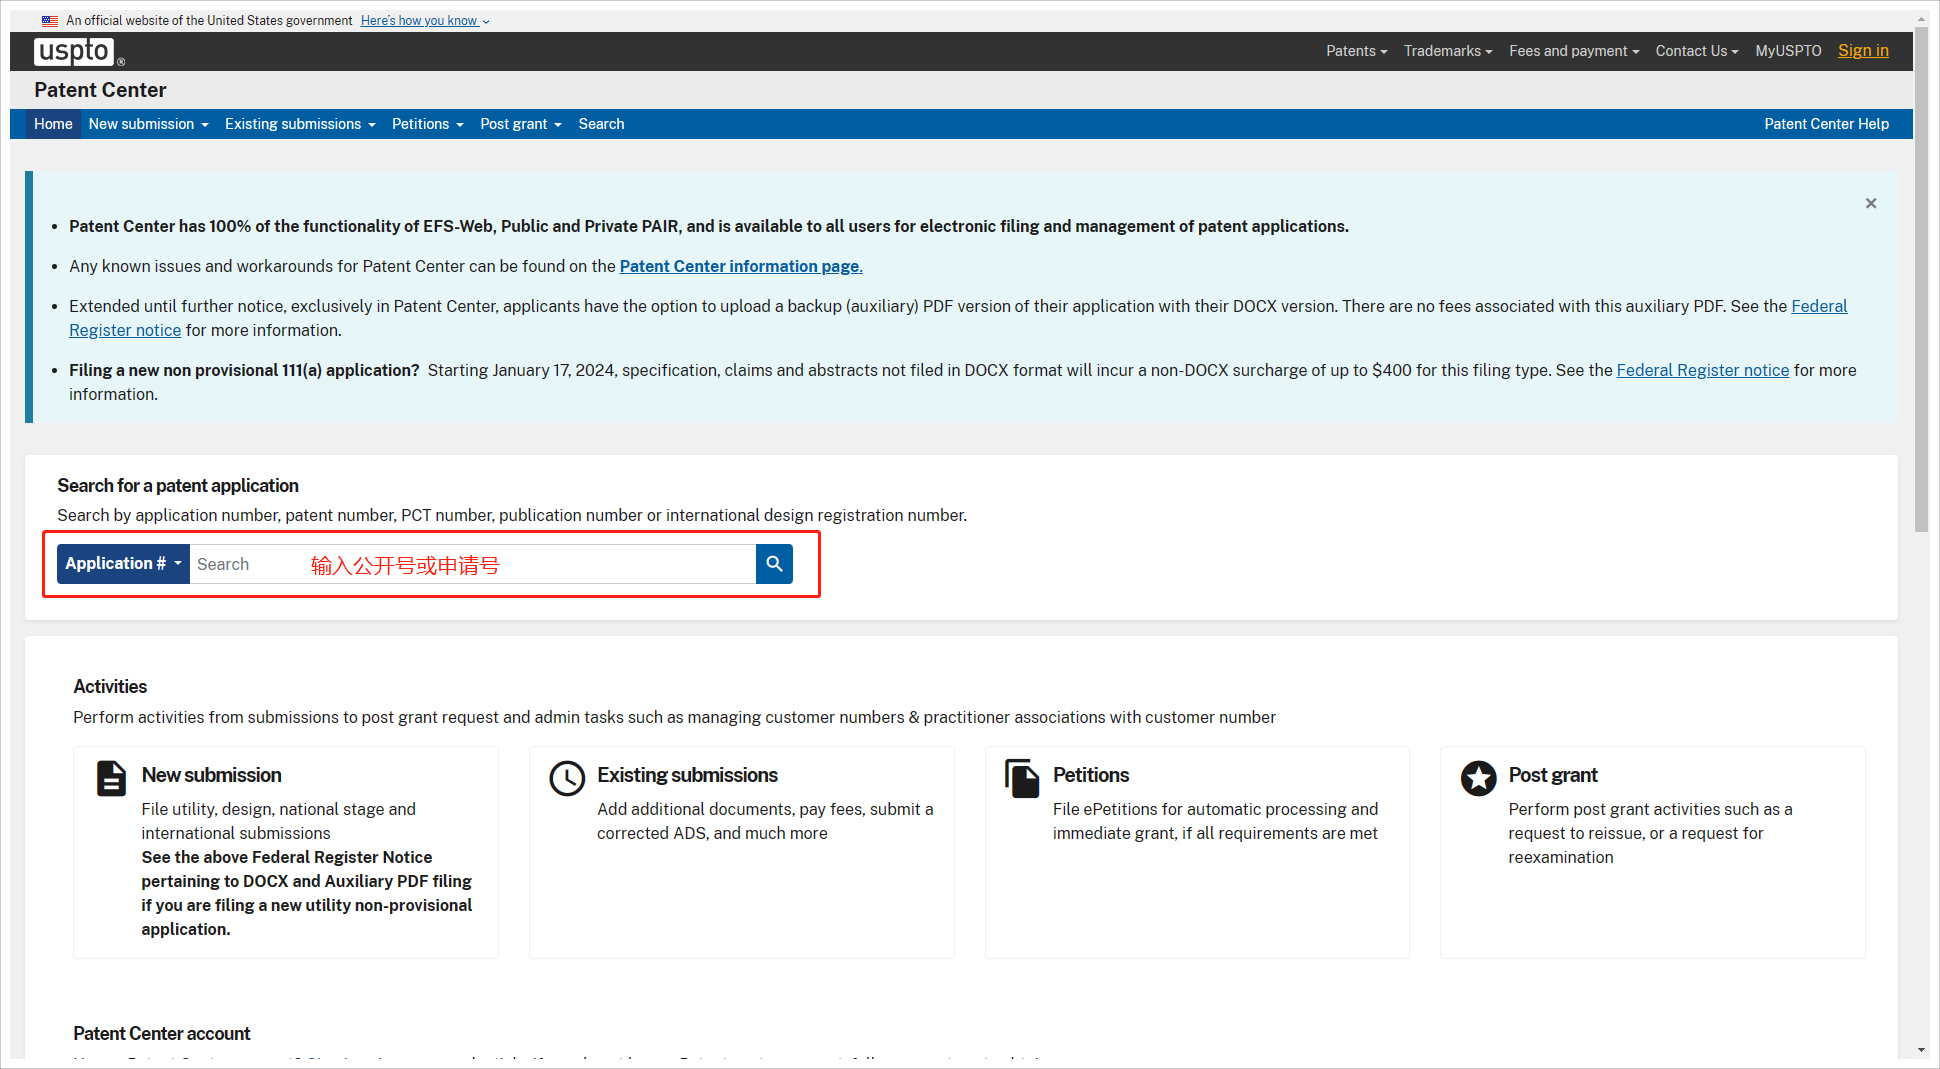Click into the patent Search input field
Image resolution: width=1940 pixels, height=1069 pixels.
click(x=472, y=564)
